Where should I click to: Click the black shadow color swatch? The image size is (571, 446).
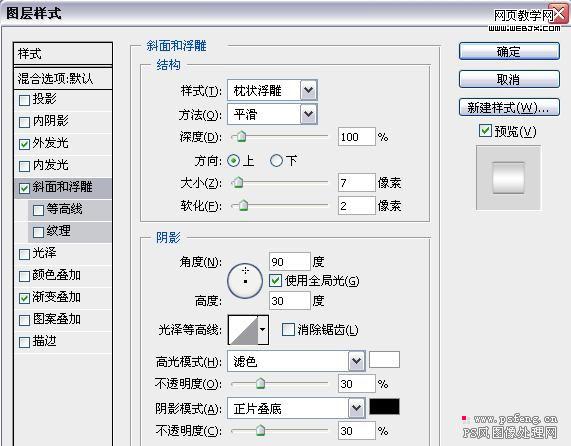385,406
